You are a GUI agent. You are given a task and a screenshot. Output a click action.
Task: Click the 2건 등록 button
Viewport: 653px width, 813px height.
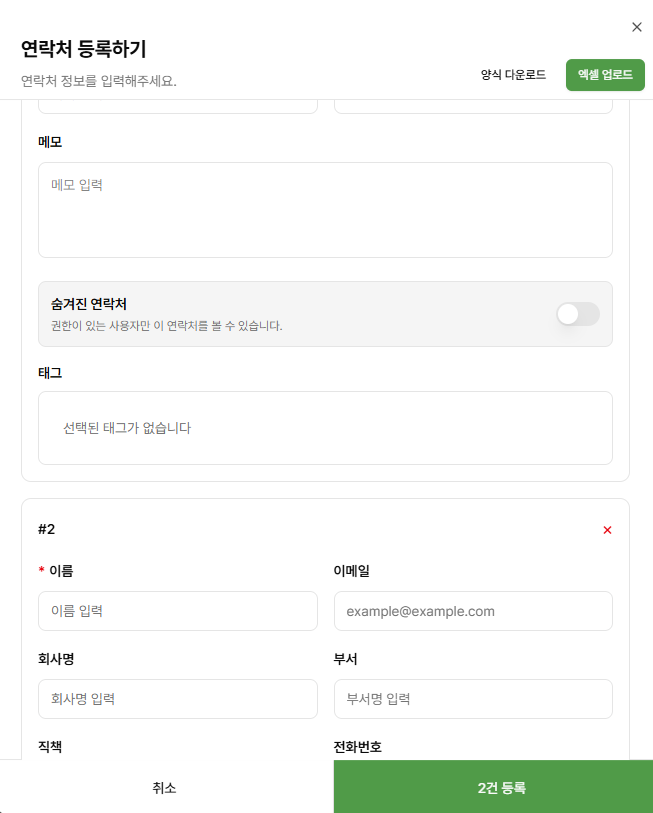click(x=501, y=788)
